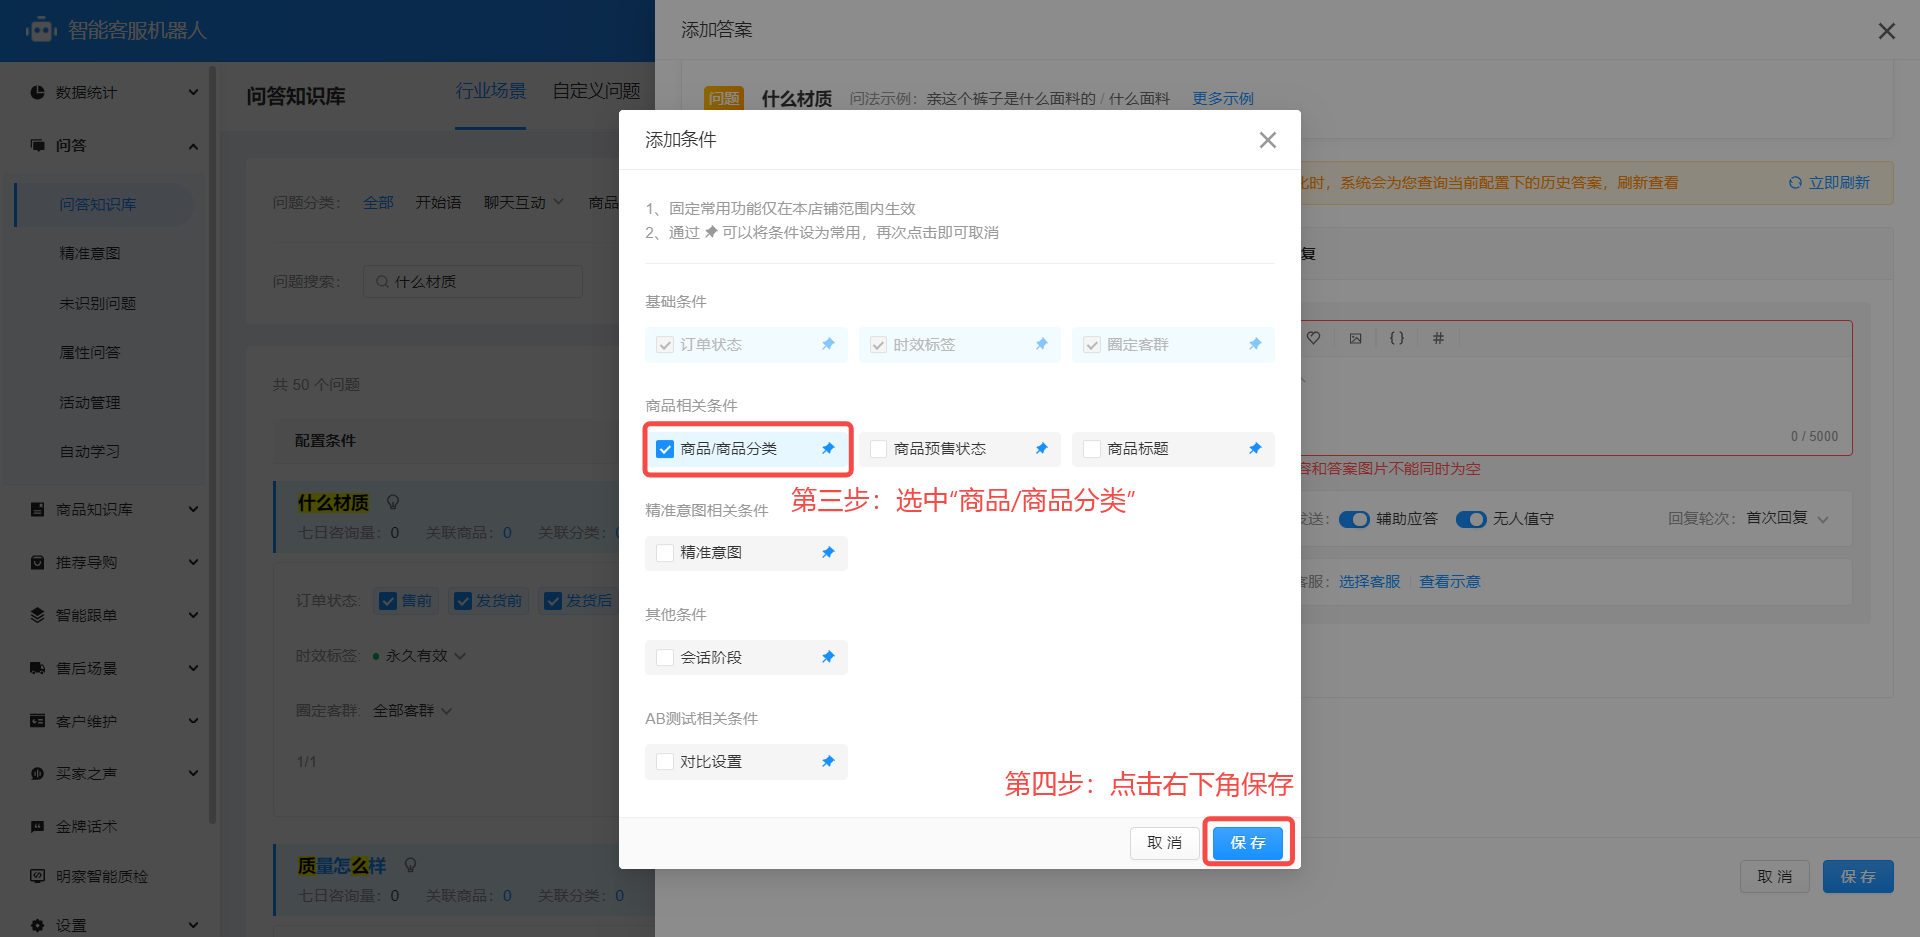Image resolution: width=1920 pixels, height=937 pixels.
Task: Uncheck the 商品/商品分类 checkbox
Action: click(x=665, y=449)
